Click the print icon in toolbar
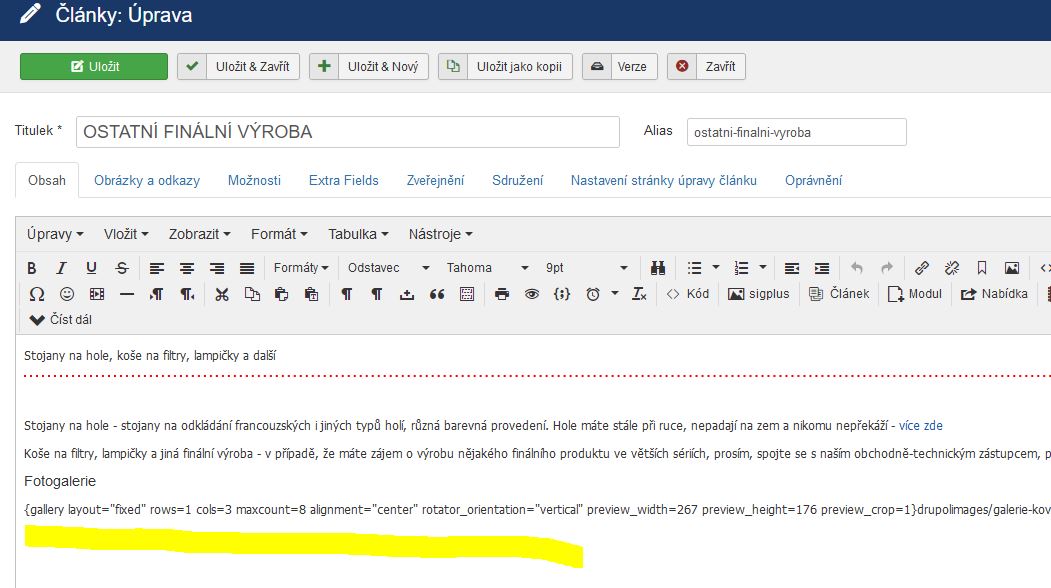Viewport: 1051px width, 588px height. [502, 294]
